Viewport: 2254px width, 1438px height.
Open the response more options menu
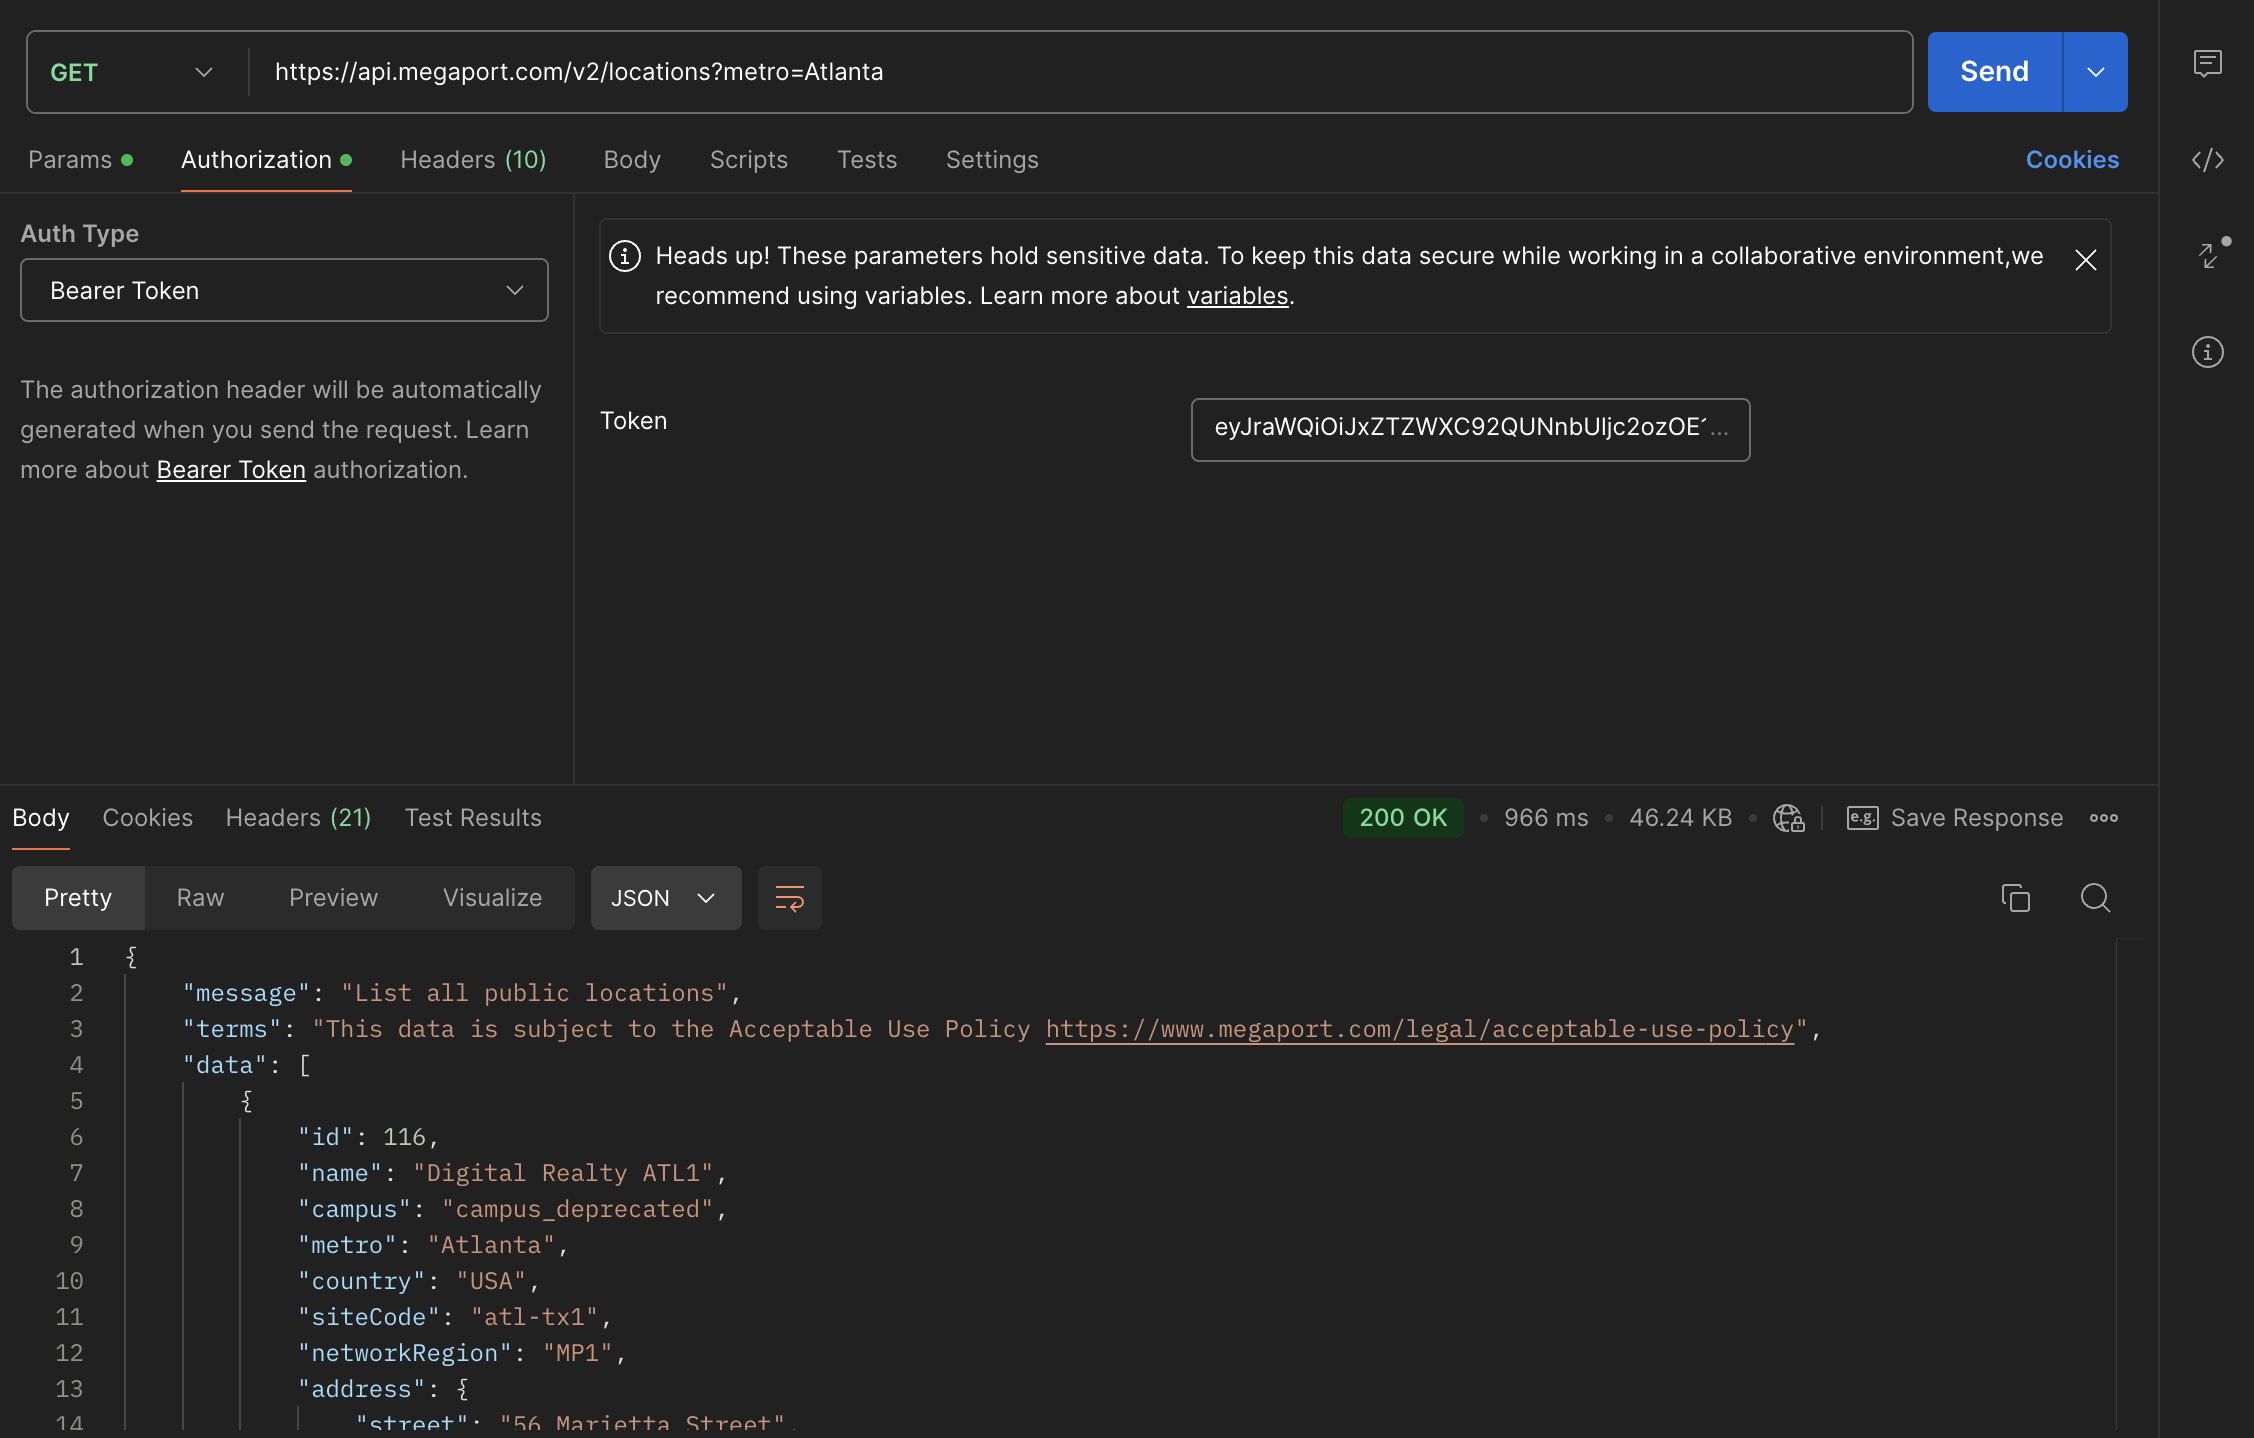2103,818
